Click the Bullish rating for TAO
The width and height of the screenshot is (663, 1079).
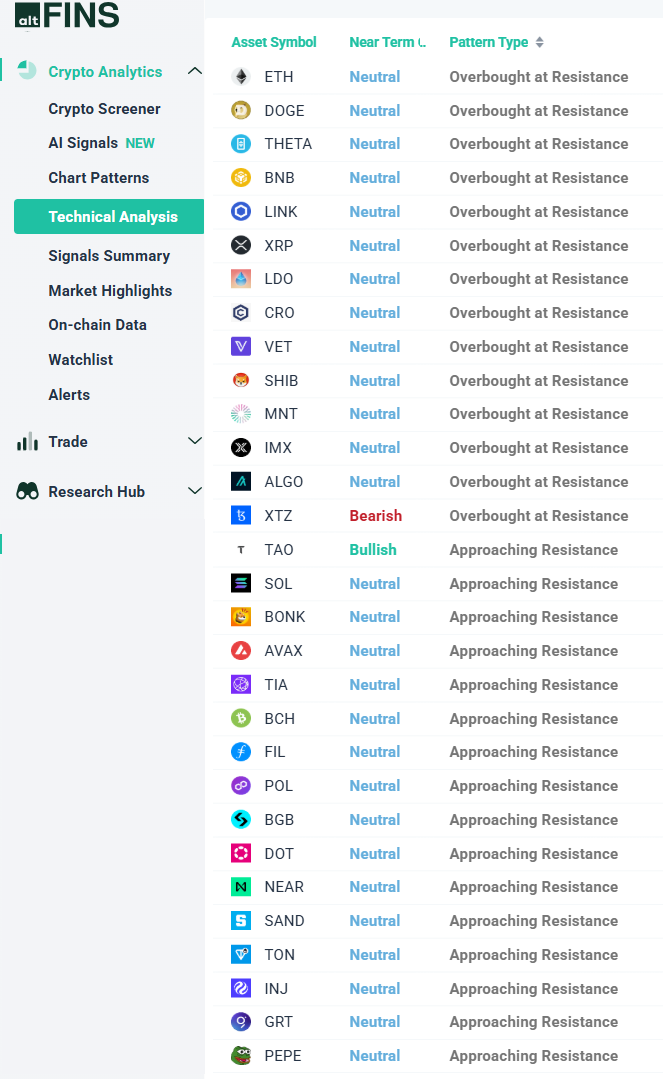pyautogui.click(x=373, y=549)
